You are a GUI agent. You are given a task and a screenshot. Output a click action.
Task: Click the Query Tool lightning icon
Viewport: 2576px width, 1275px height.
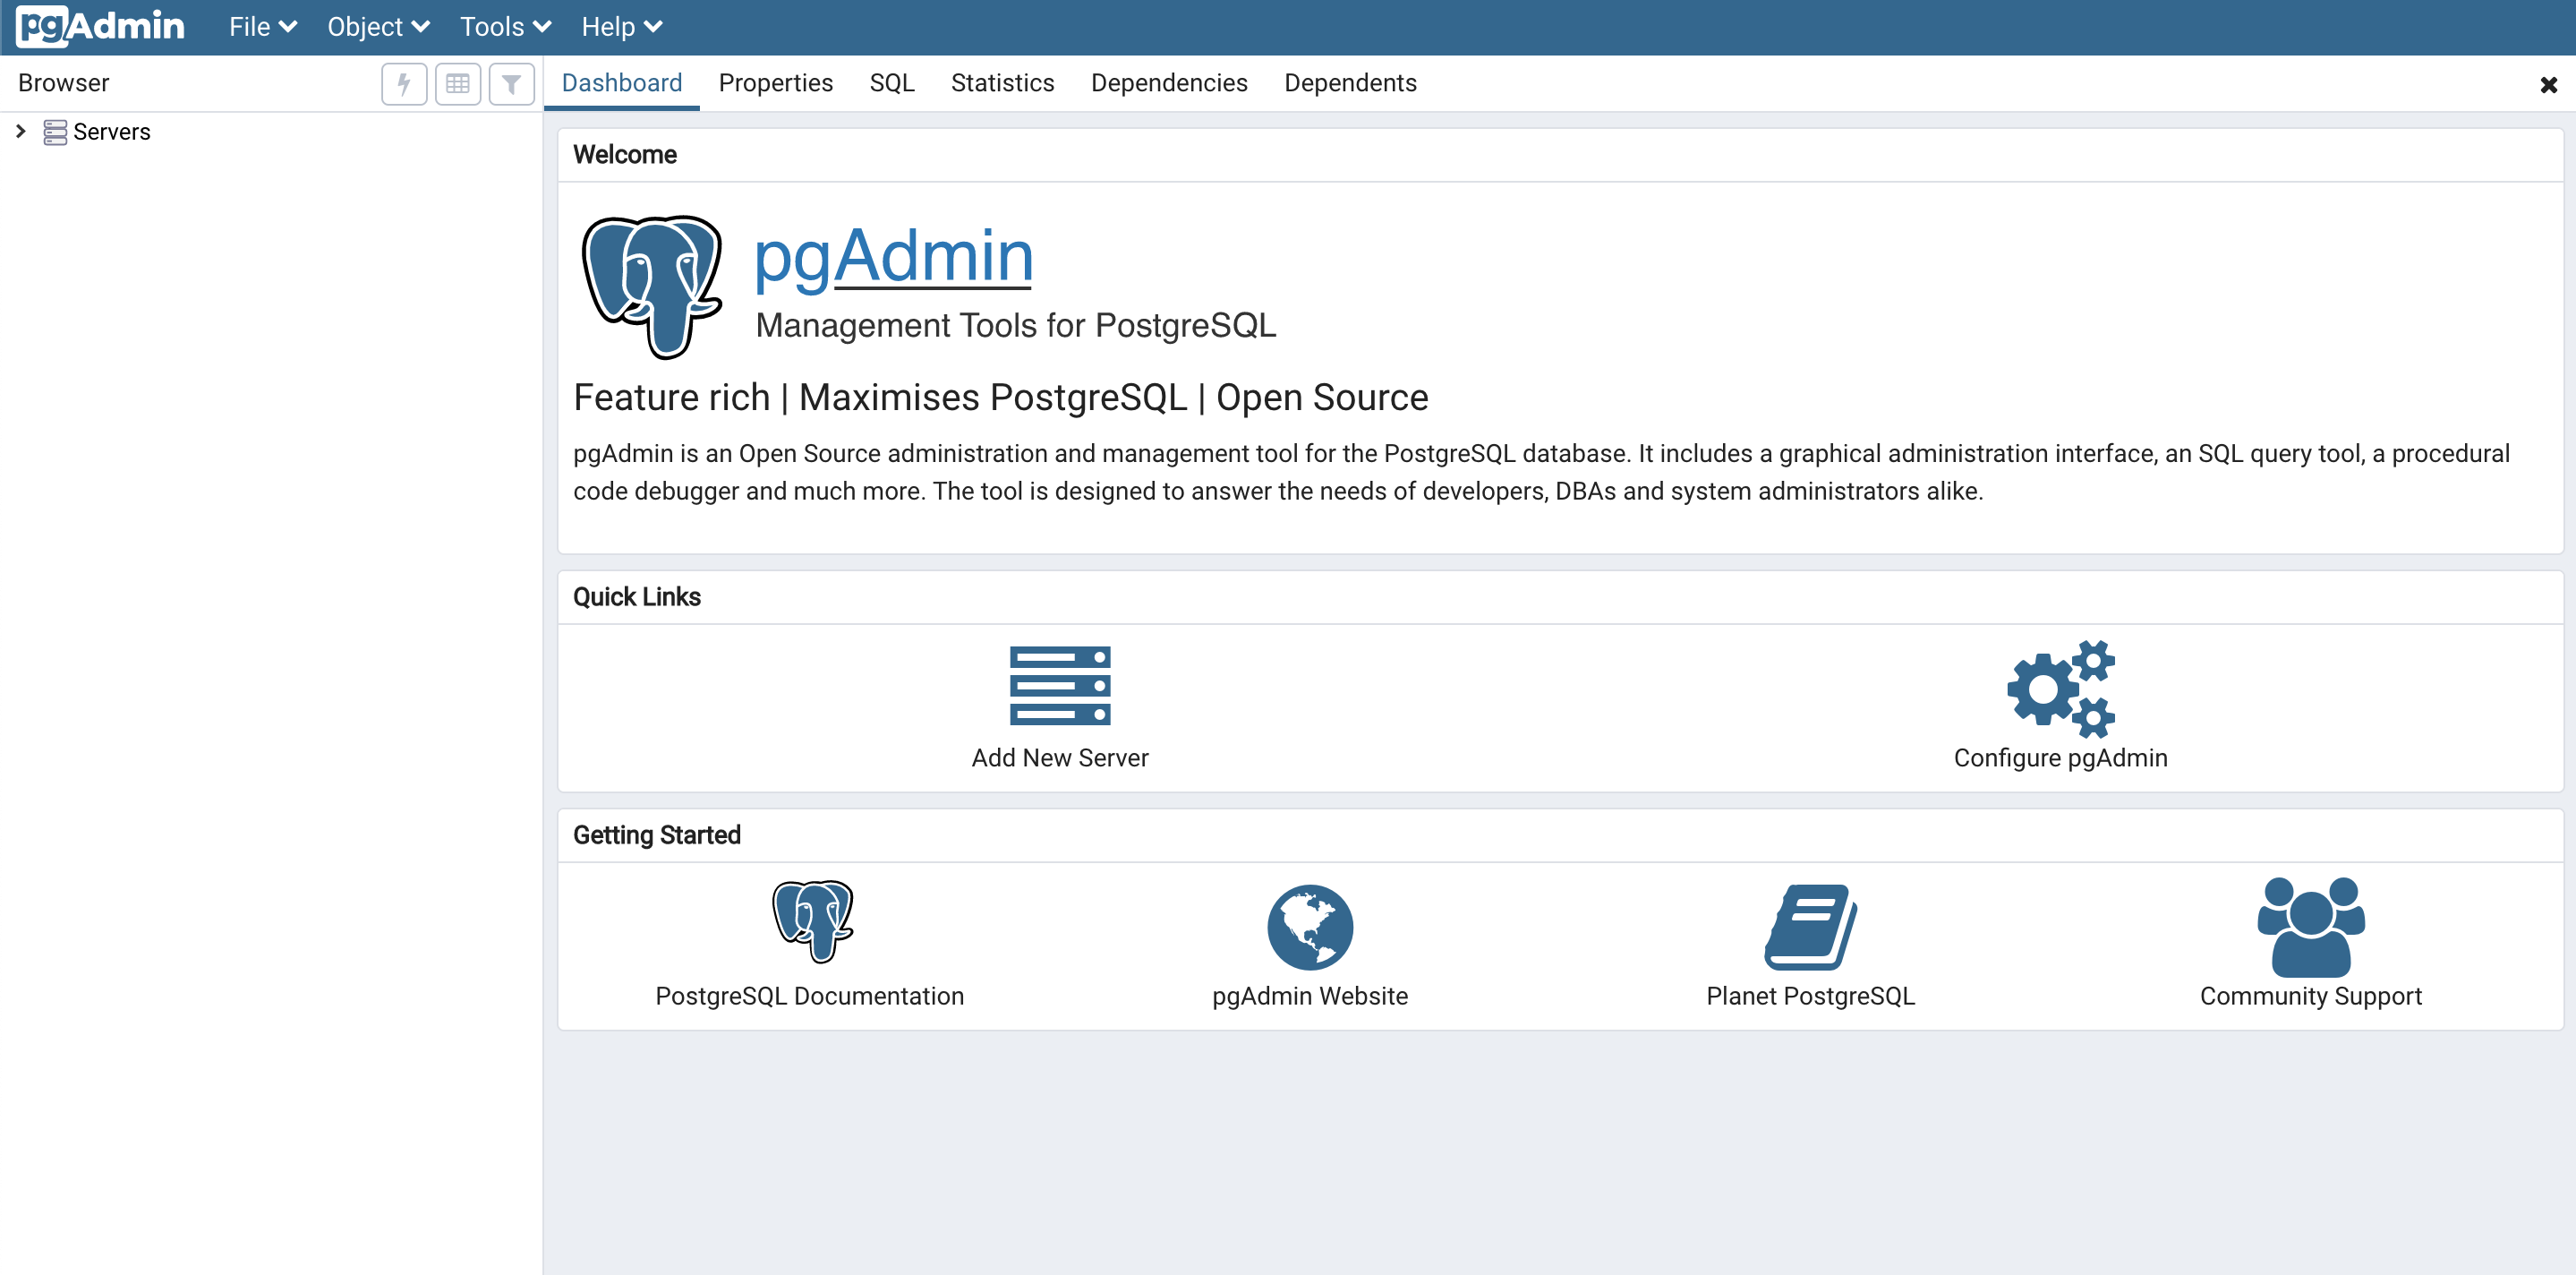click(404, 83)
